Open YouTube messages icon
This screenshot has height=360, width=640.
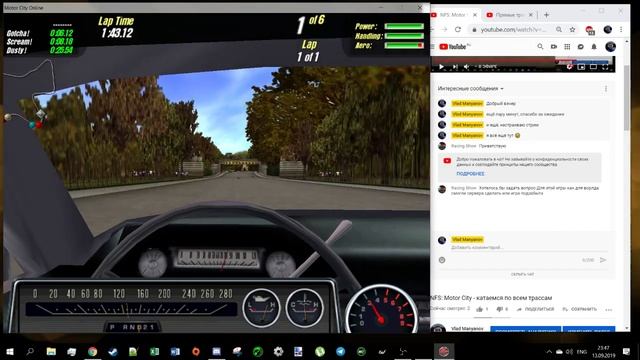point(580,47)
